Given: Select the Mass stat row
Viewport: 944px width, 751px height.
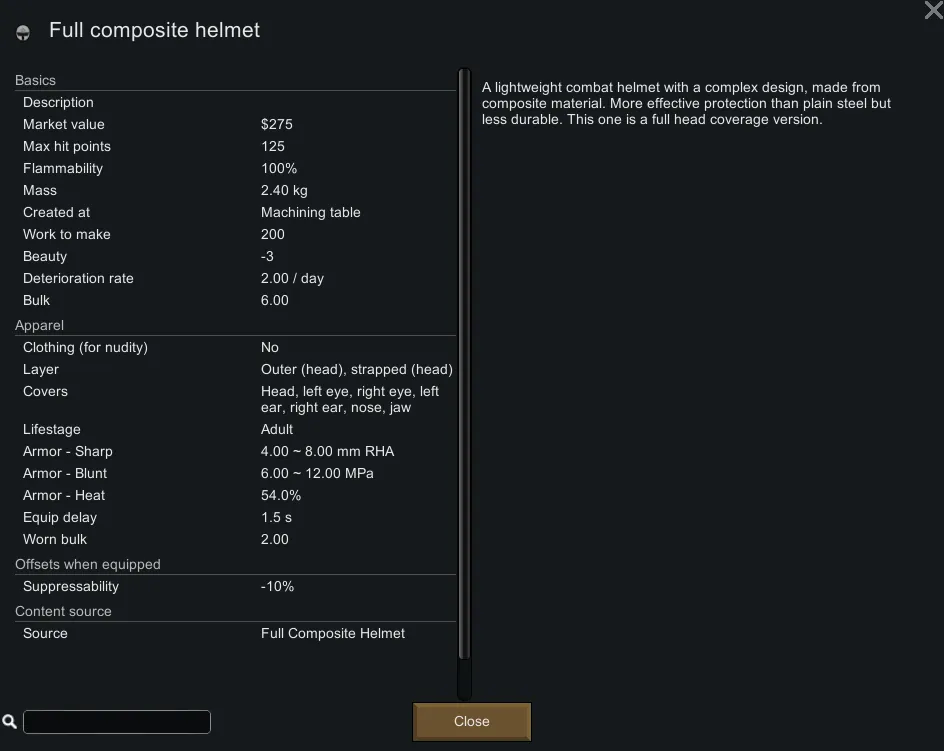Looking at the screenshot, I should (235, 191).
